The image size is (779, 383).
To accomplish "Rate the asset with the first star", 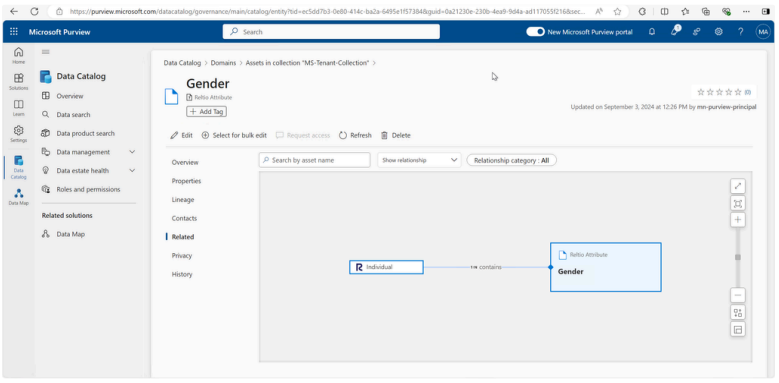I will 701,92.
